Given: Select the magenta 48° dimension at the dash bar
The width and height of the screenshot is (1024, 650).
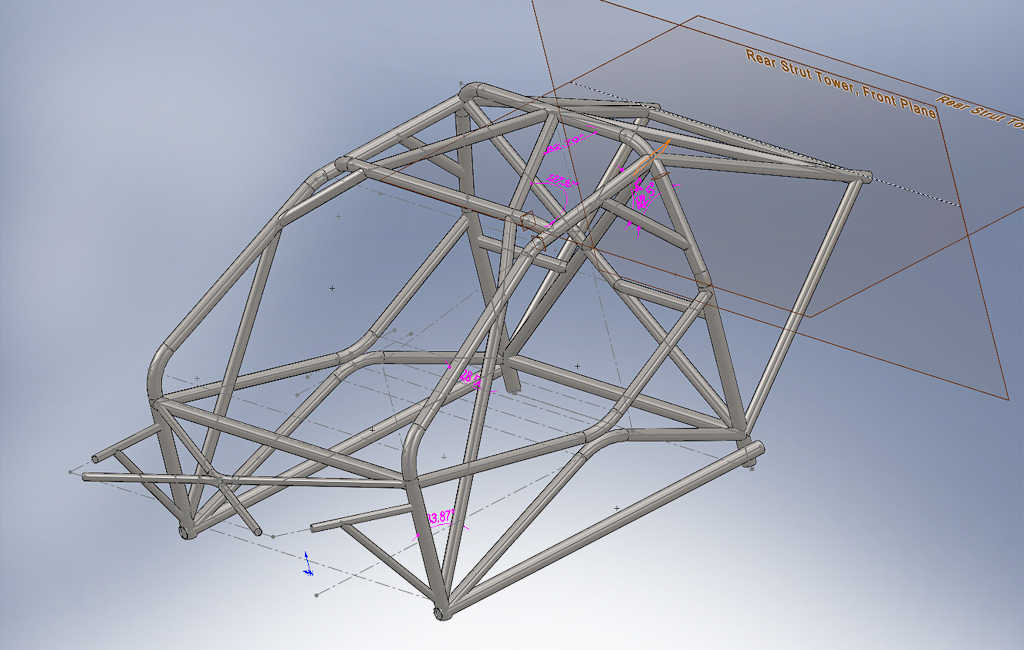Looking at the screenshot, I should tap(469, 377).
